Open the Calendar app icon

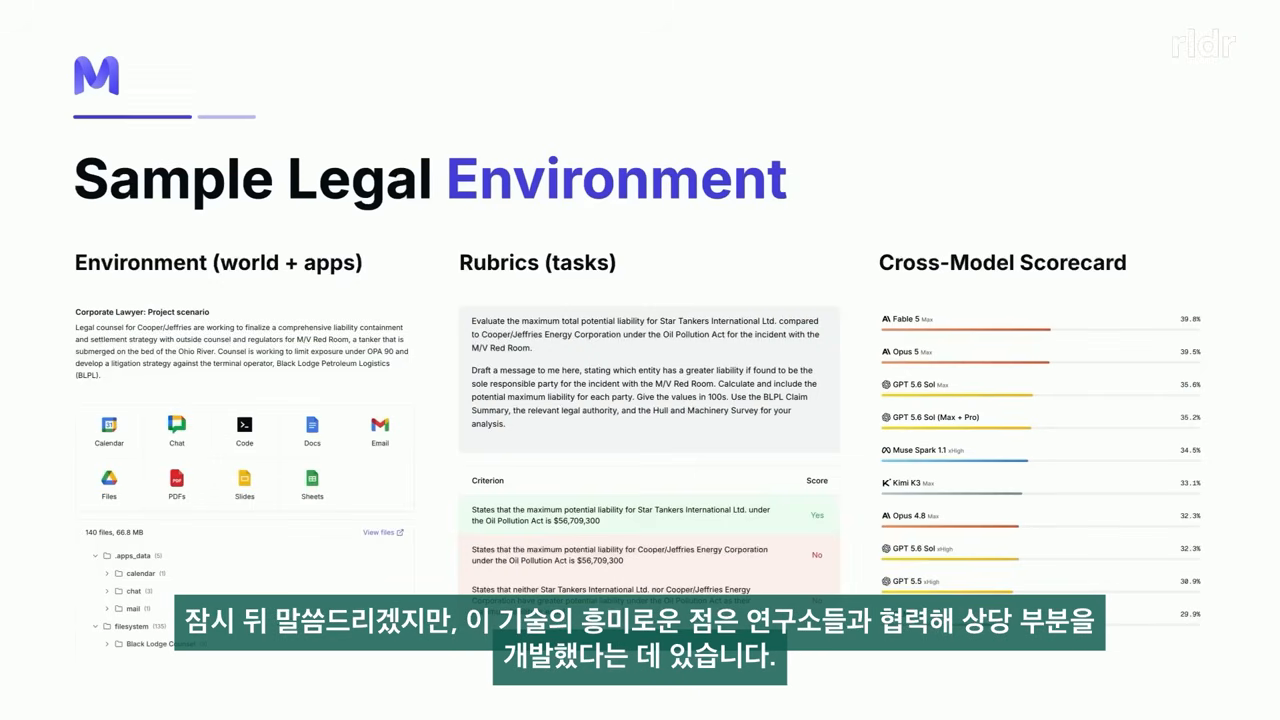109,425
